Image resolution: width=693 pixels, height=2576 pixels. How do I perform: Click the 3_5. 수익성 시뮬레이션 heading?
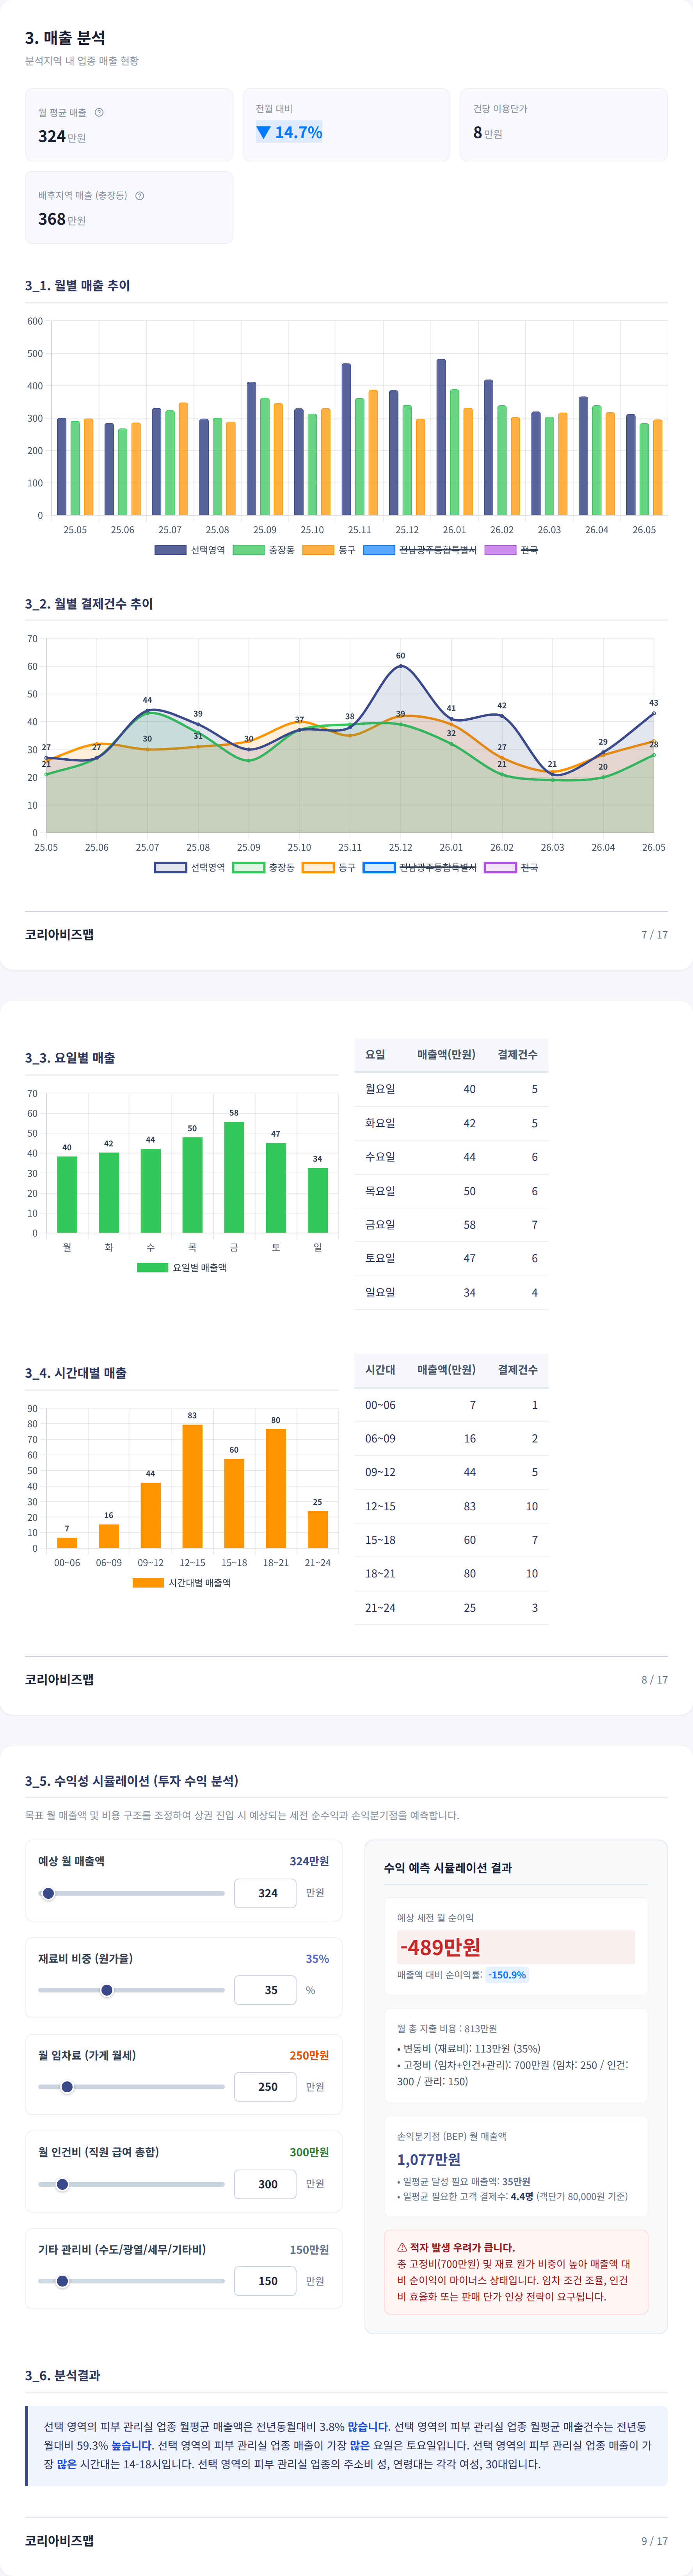[x=131, y=1781]
